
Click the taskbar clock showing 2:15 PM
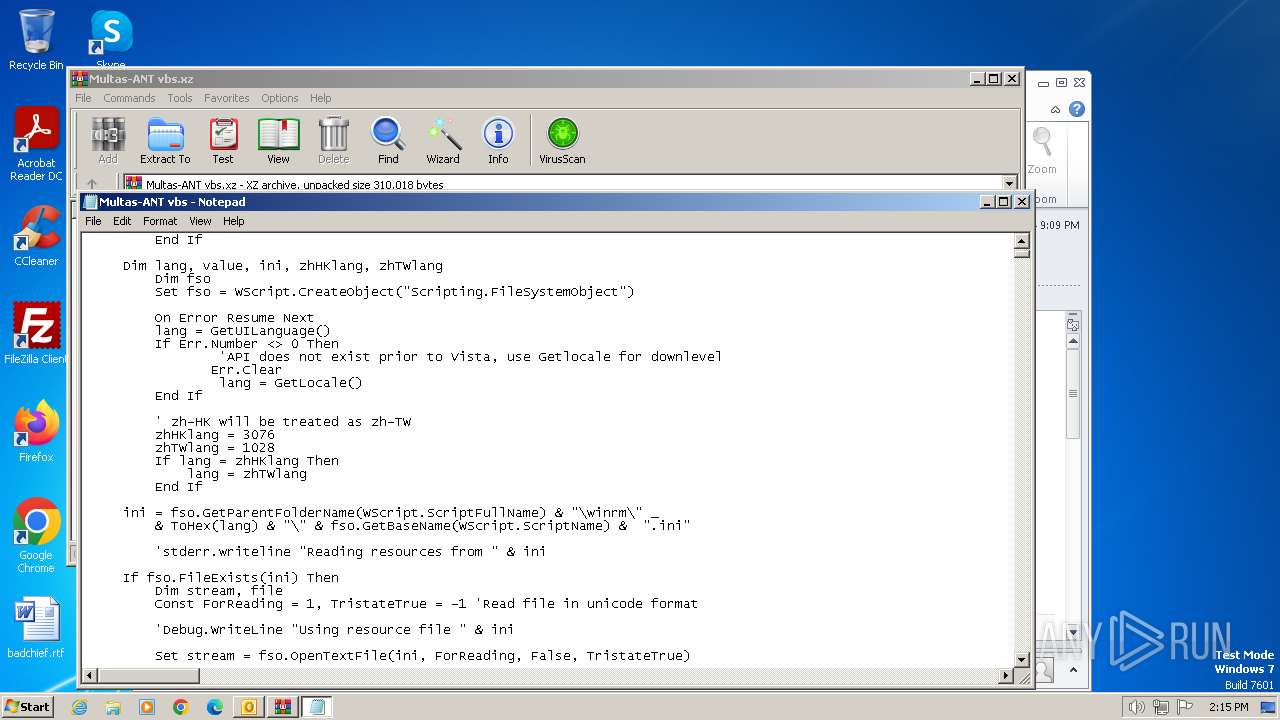pos(1228,707)
